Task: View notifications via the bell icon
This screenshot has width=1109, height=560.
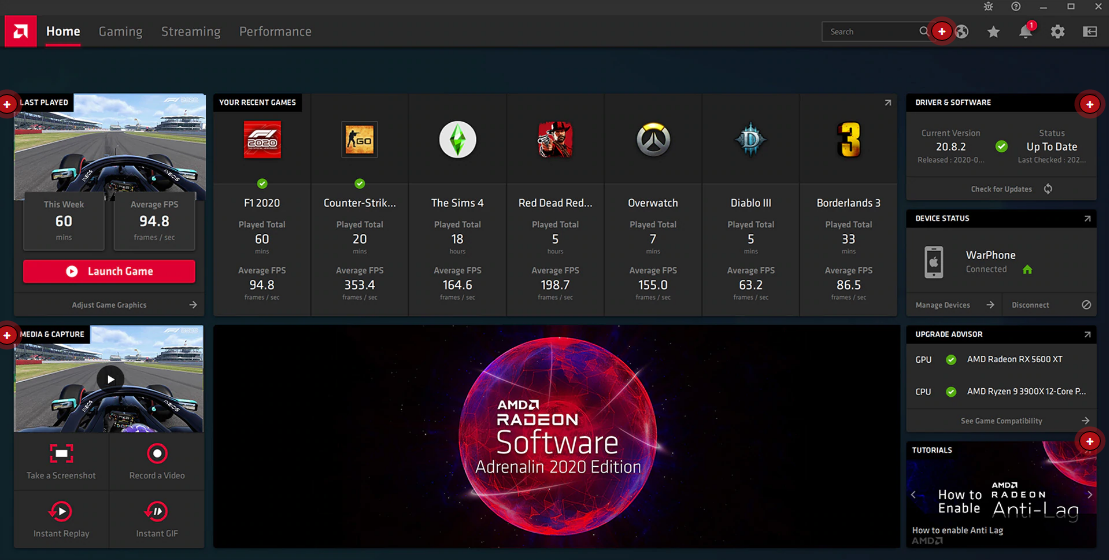Action: click(1025, 32)
